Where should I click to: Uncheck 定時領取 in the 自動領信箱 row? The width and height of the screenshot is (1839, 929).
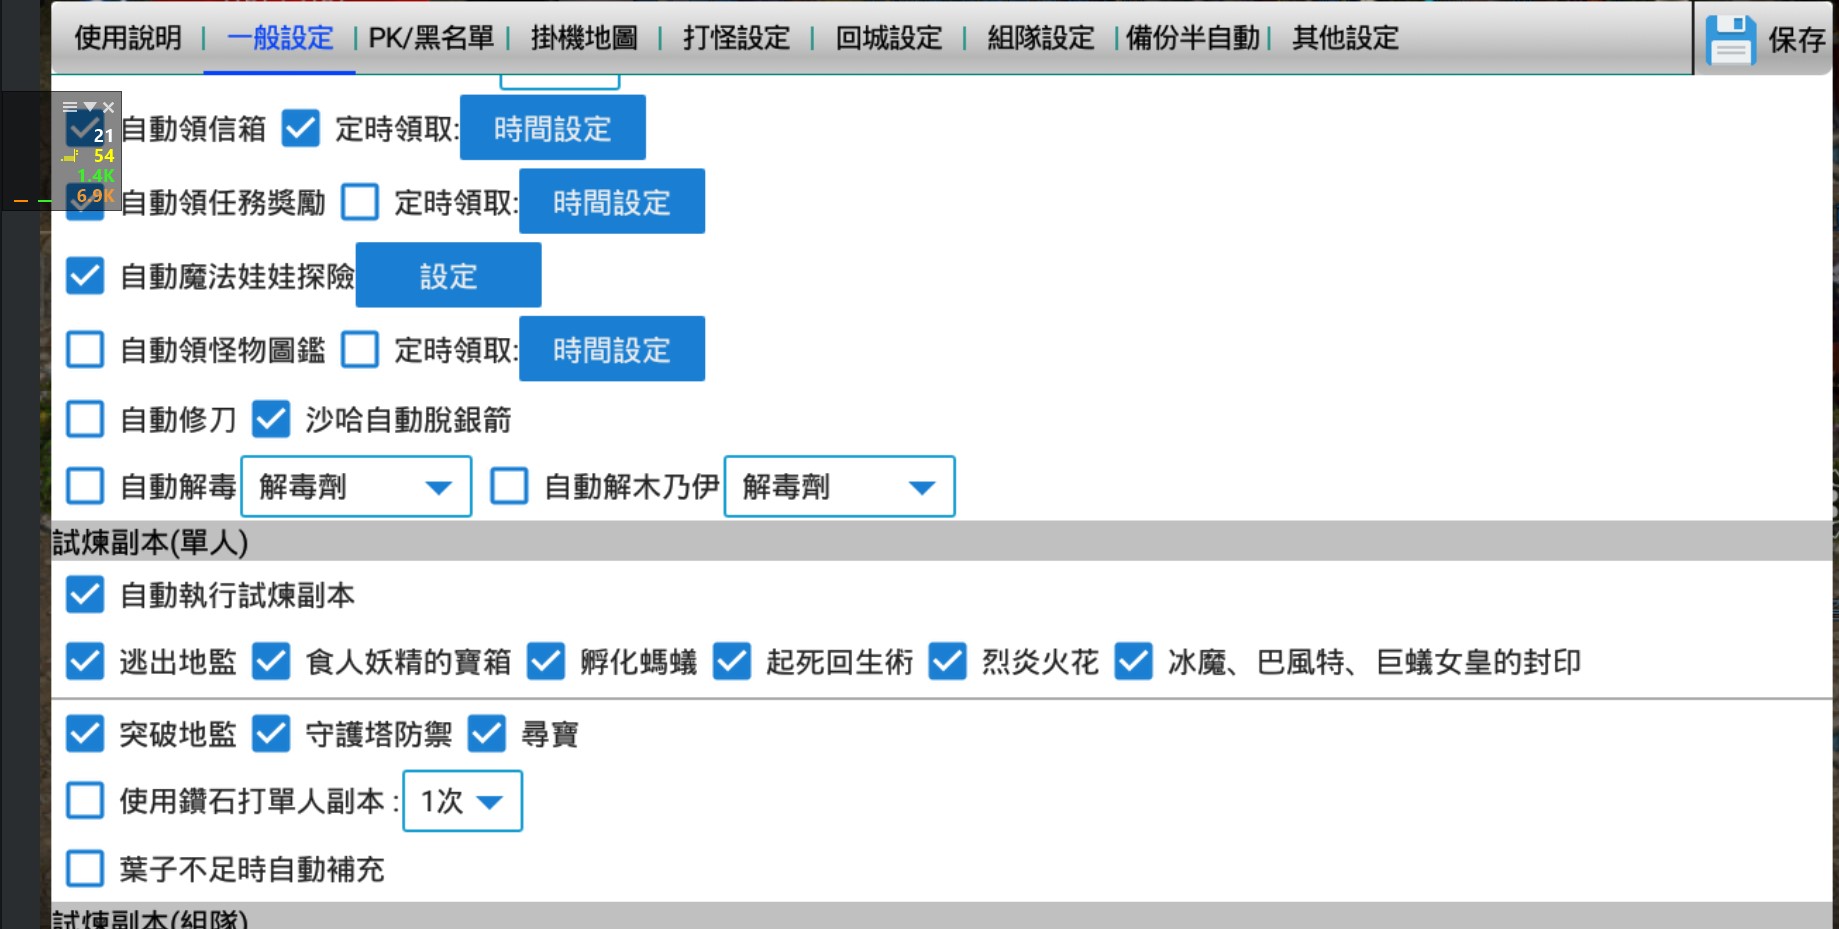point(300,128)
